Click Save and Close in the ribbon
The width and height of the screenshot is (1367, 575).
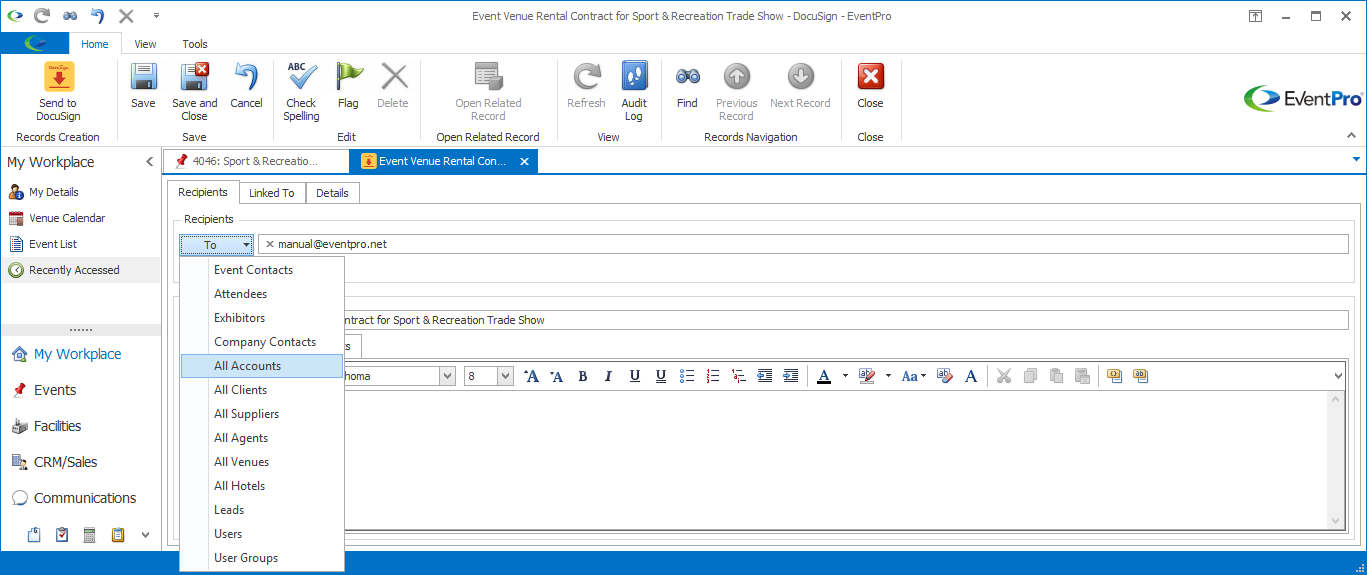tap(194, 91)
